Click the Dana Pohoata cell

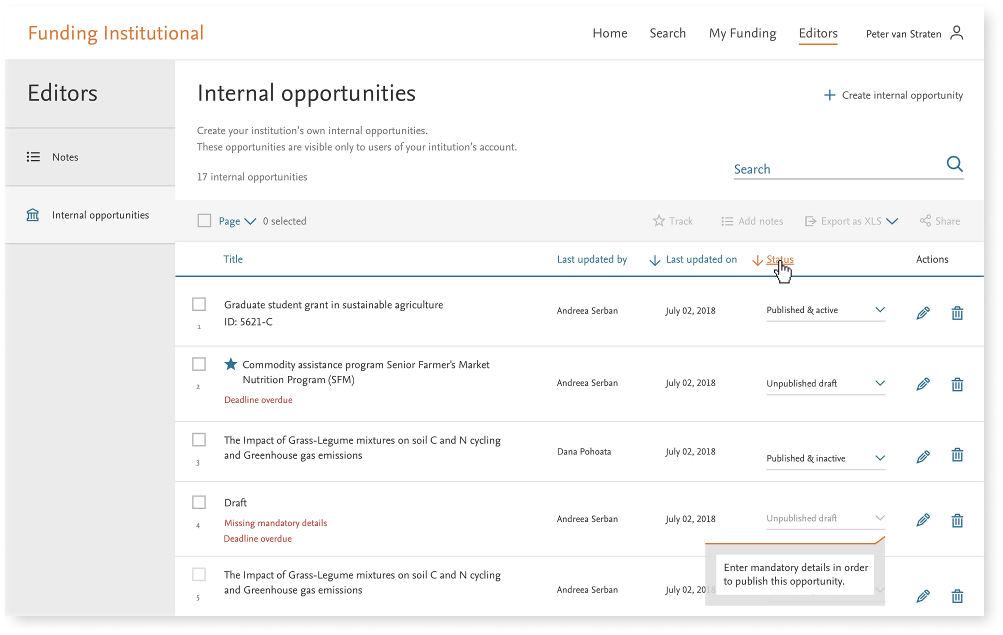coord(584,451)
